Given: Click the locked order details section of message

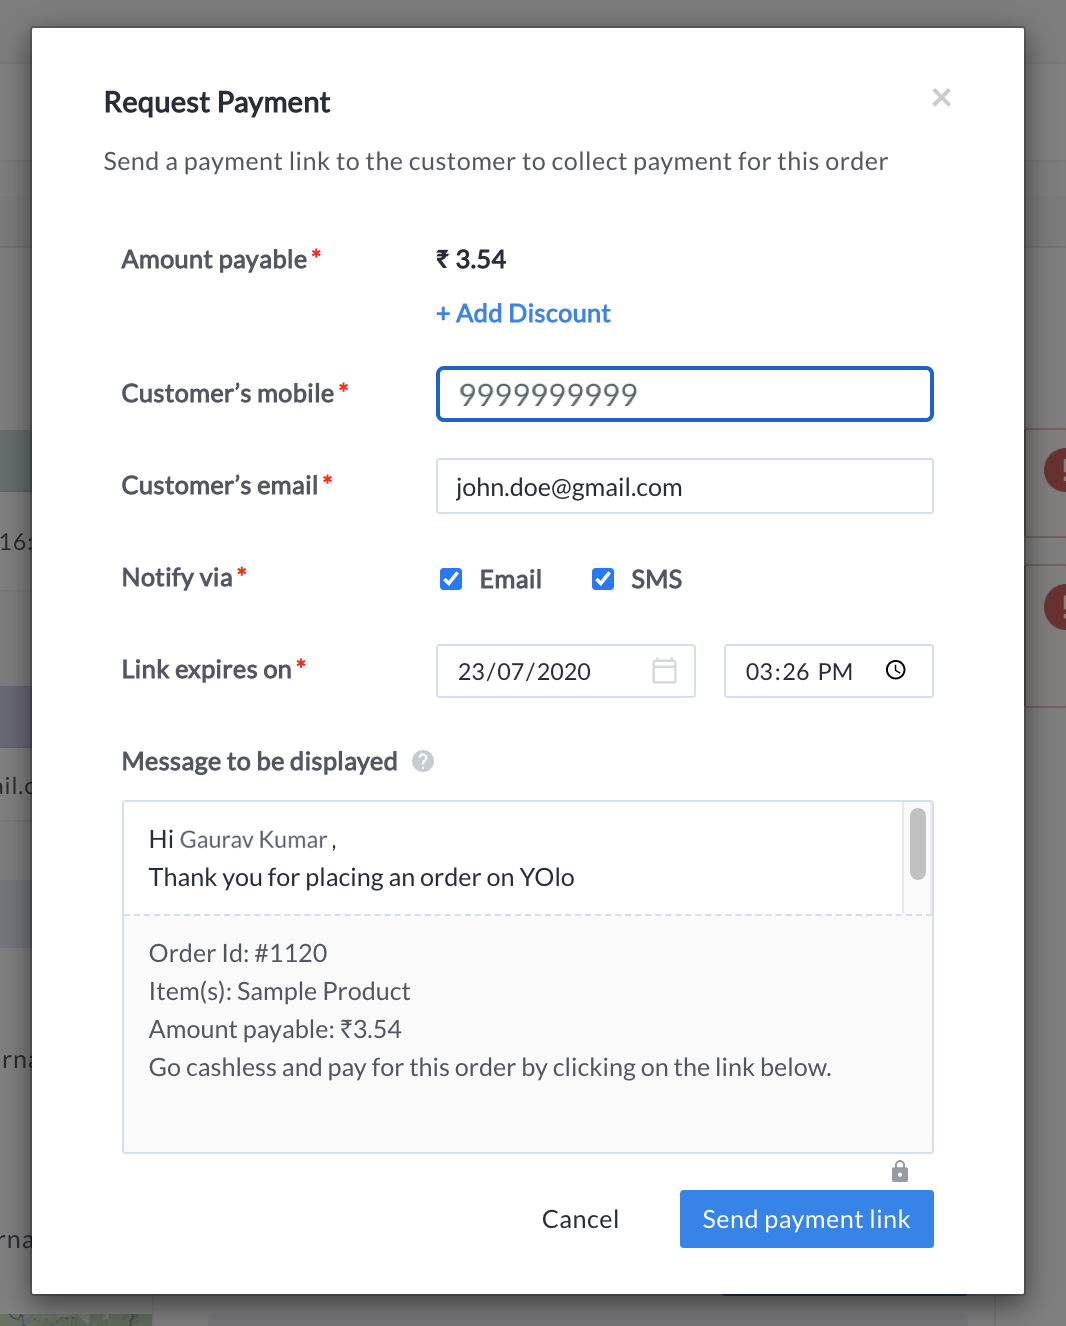Looking at the screenshot, I should 528,1034.
